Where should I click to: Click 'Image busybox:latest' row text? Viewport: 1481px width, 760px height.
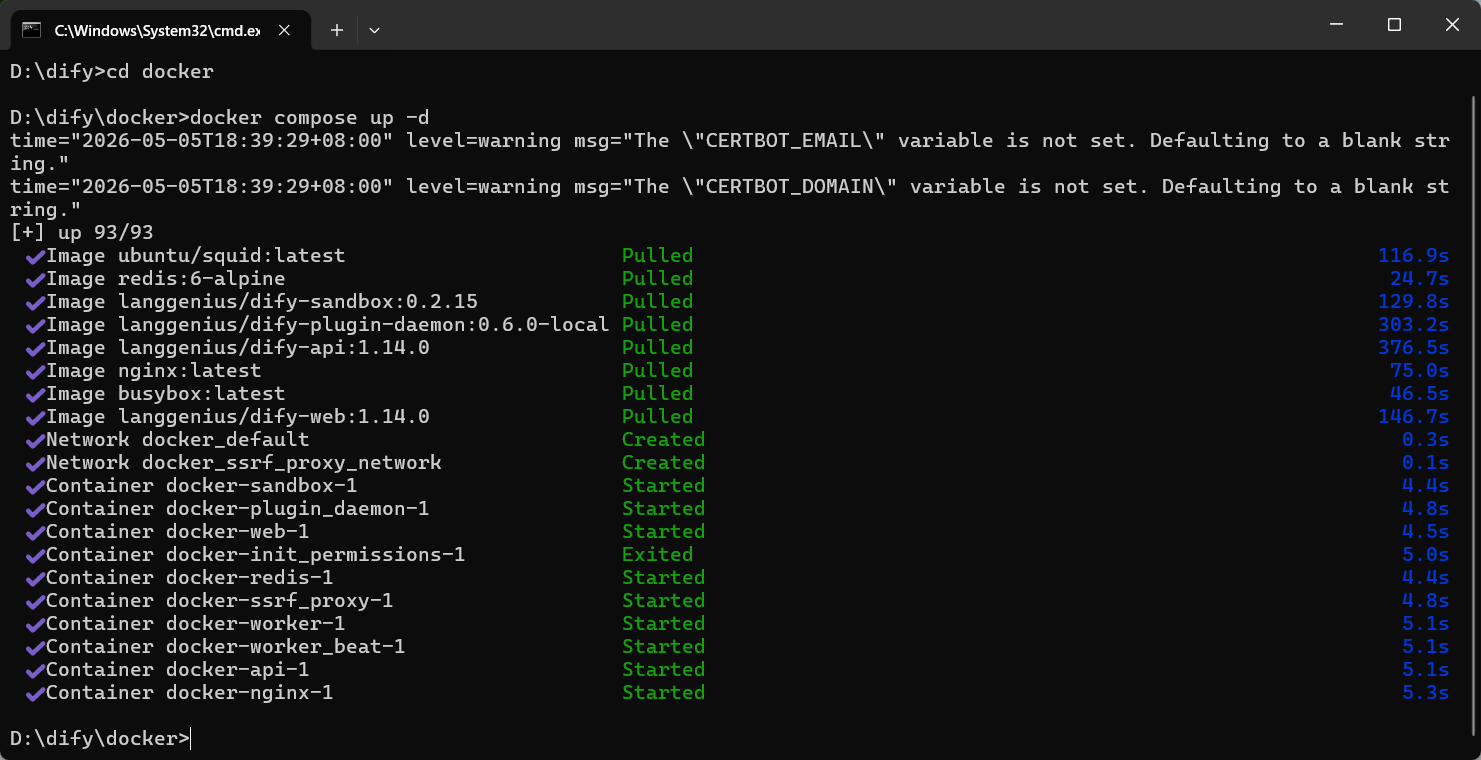click(x=166, y=394)
